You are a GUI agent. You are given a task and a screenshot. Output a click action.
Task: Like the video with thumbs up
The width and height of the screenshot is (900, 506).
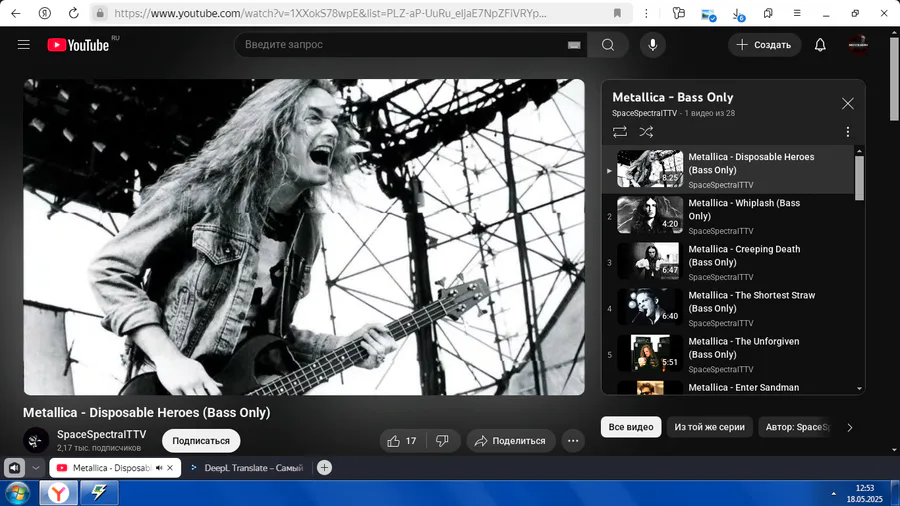point(402,441)
